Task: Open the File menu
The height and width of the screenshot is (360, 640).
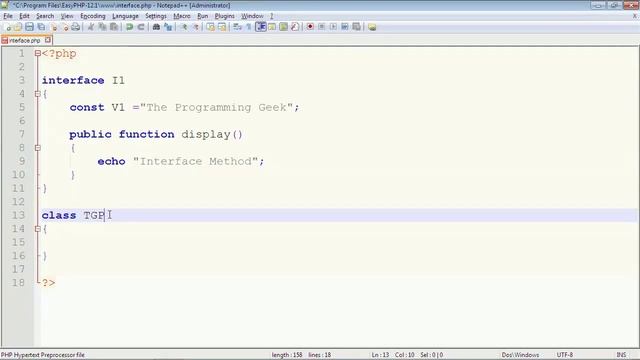Action: pyautogui.click(x=8, y=16)
